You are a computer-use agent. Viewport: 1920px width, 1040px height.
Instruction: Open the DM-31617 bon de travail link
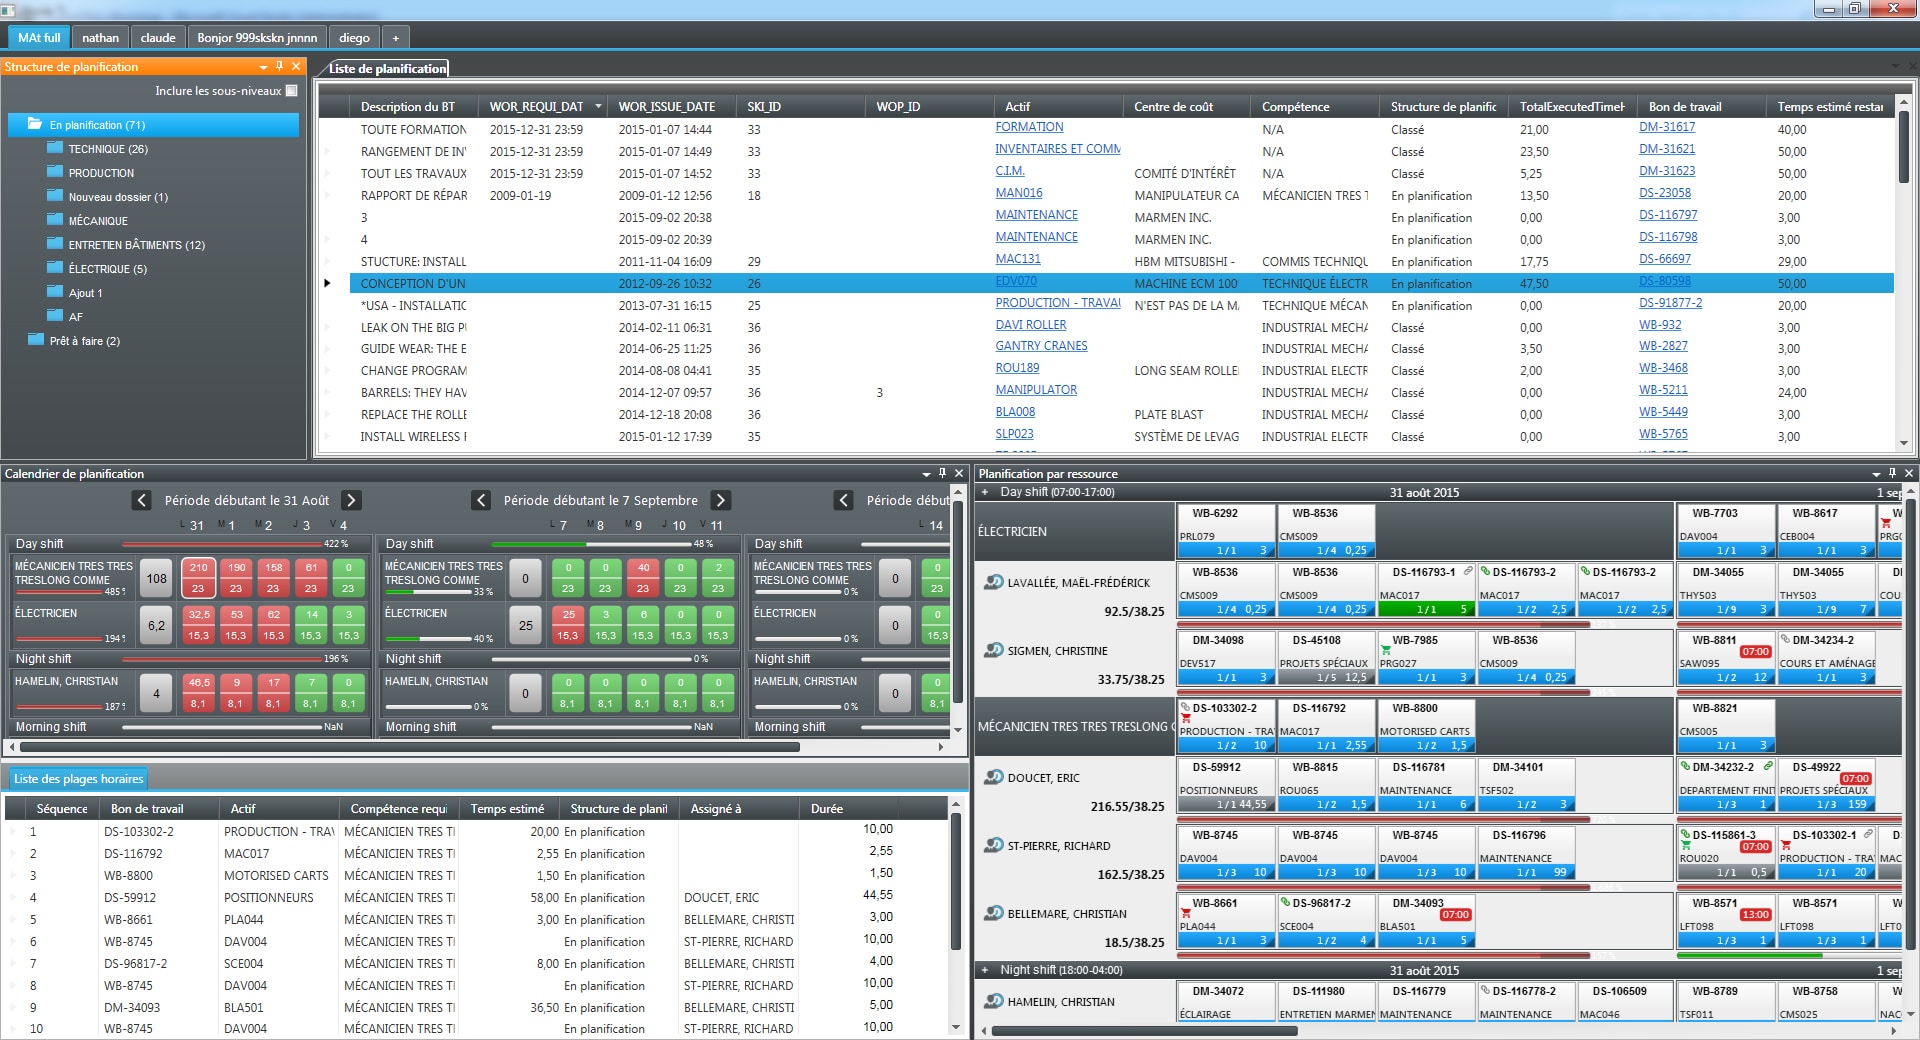1667,127
